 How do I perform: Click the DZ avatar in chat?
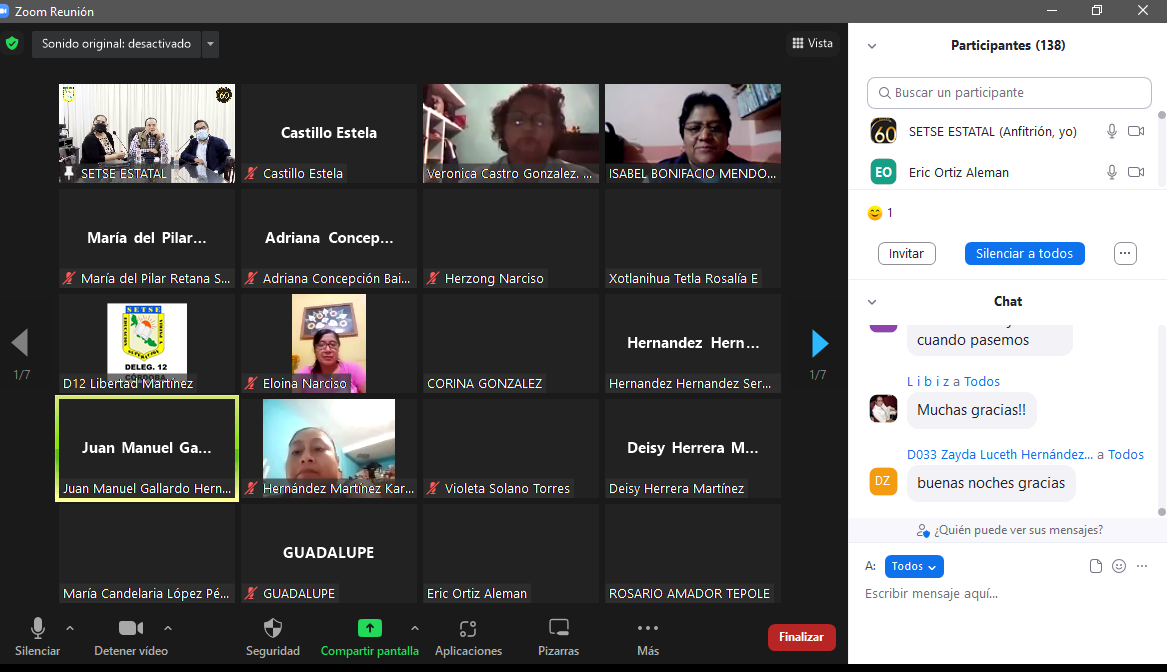tap(883, 481)
